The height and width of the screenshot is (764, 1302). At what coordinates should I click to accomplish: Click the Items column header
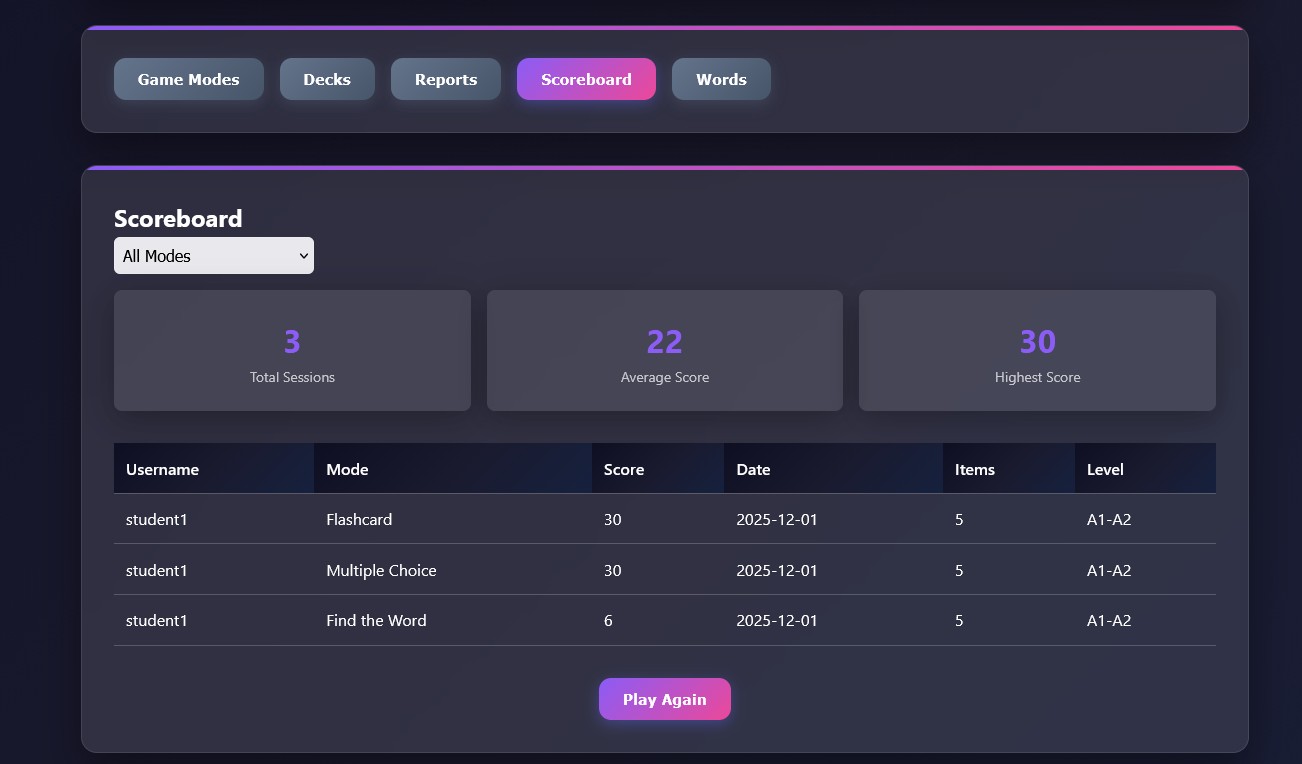point(974,469)
